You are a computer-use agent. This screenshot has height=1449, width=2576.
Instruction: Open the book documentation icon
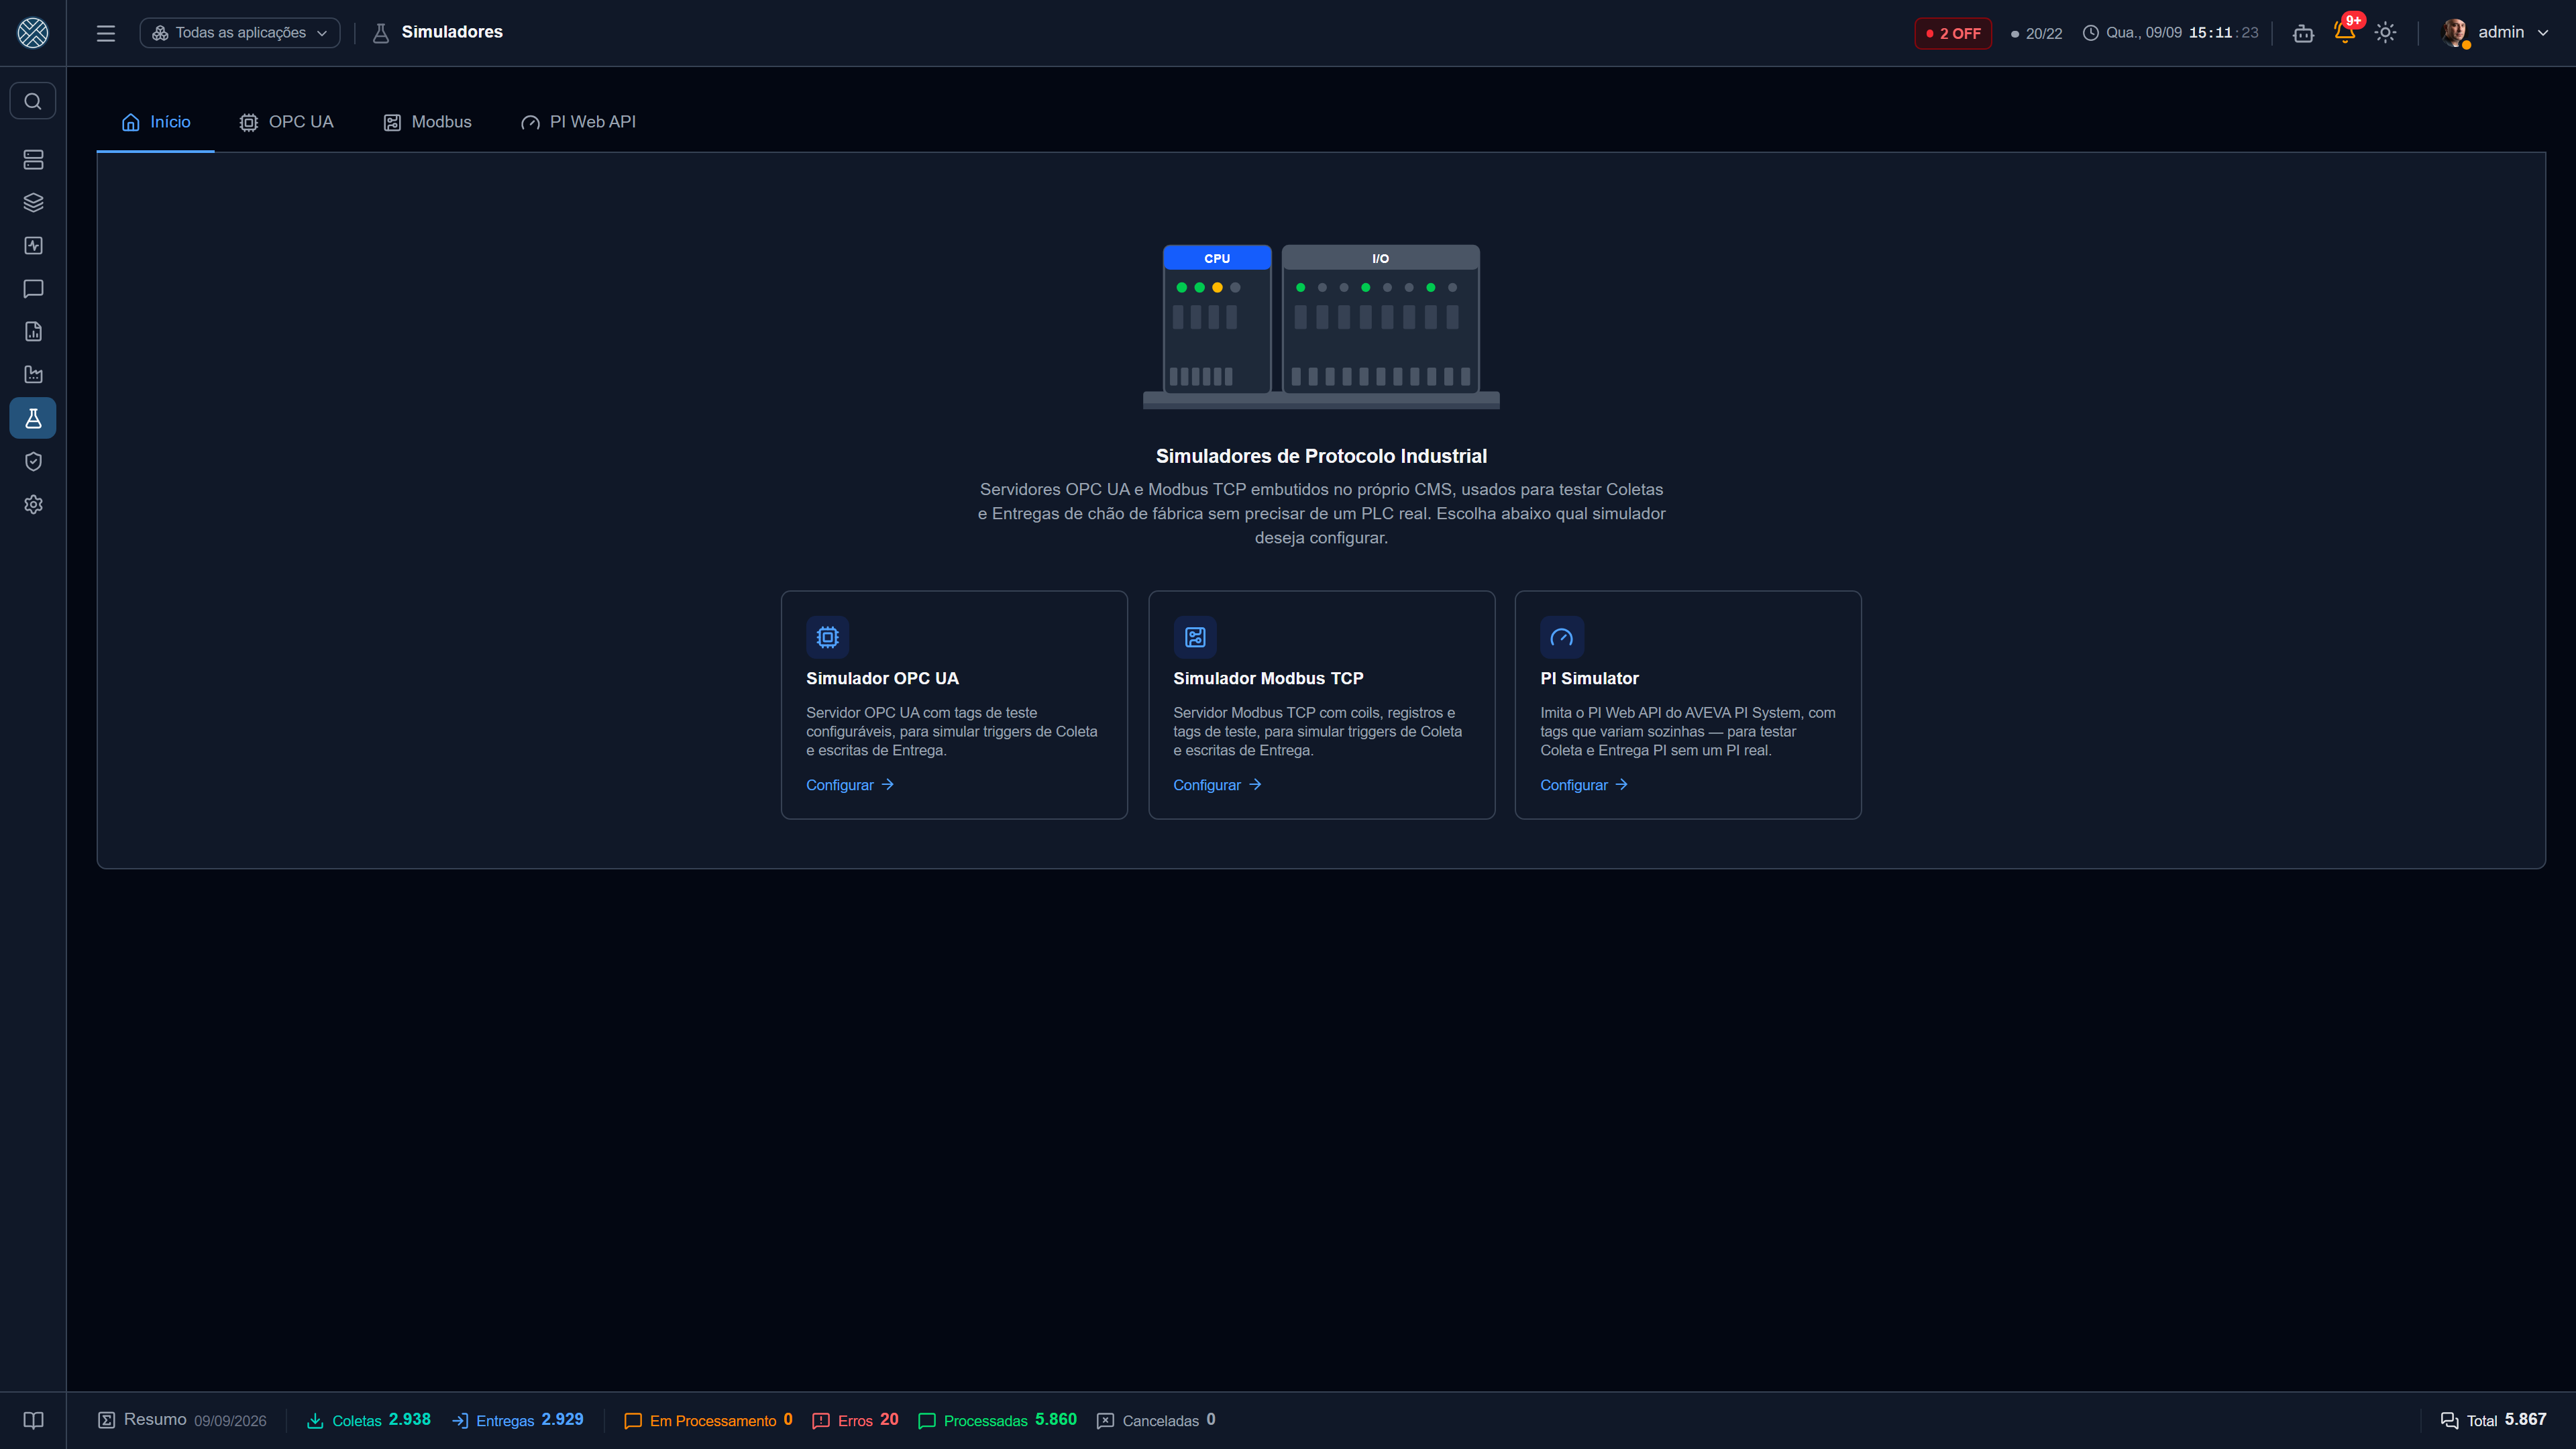click(x=33, y=1421)
